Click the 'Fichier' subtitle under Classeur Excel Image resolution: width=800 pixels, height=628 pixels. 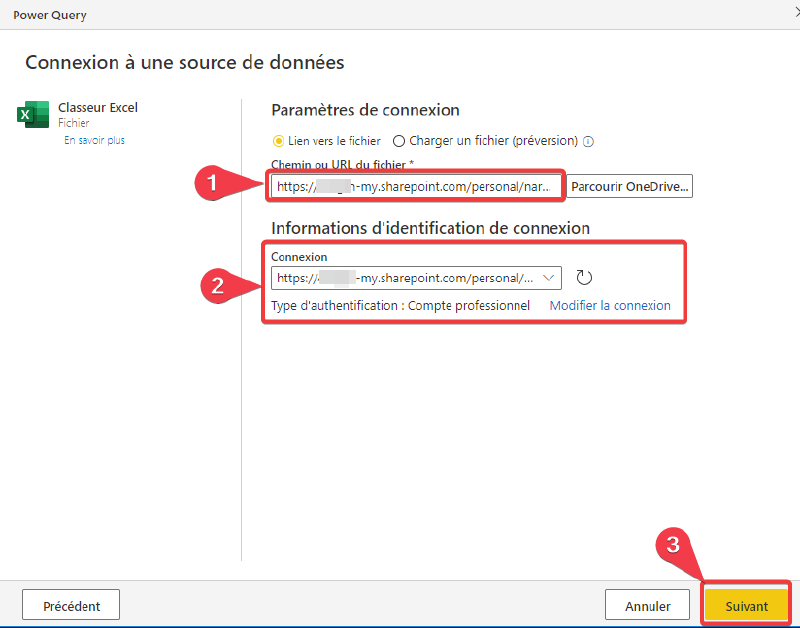pos(73,123)
